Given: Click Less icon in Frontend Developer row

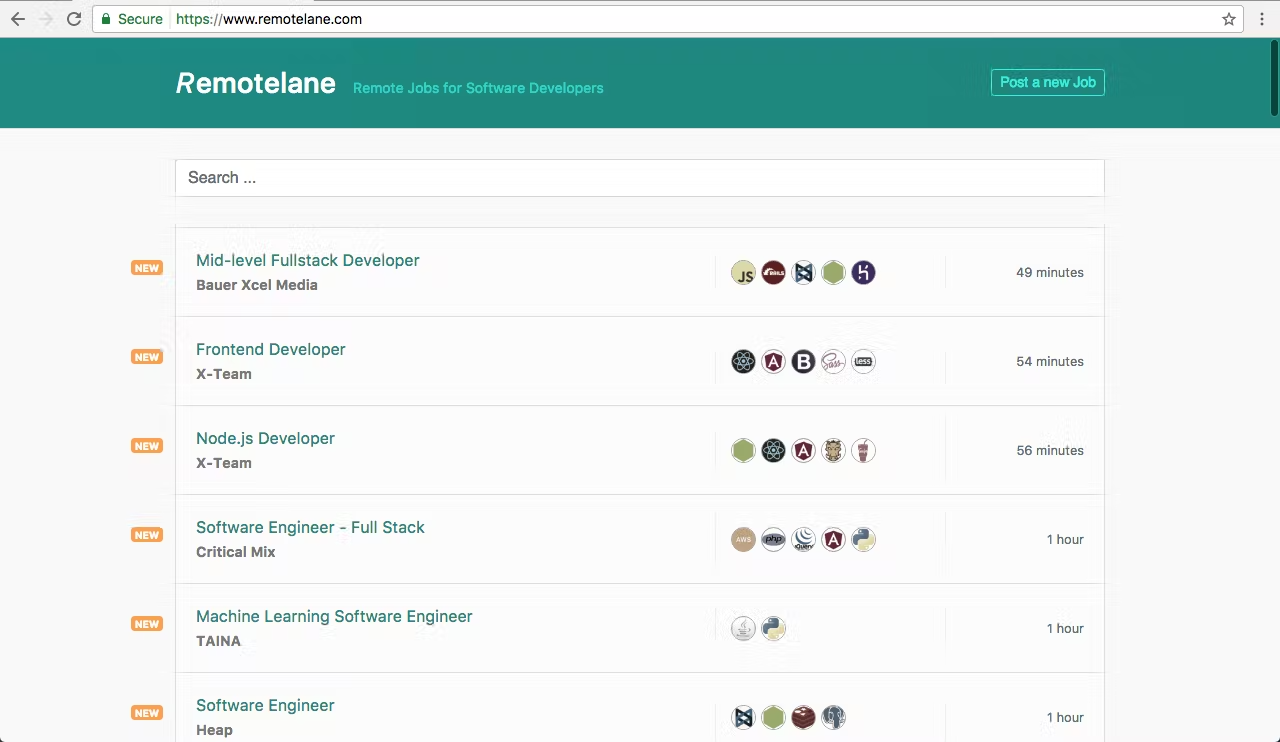Looking at the screenshot, I should (863, 361).
